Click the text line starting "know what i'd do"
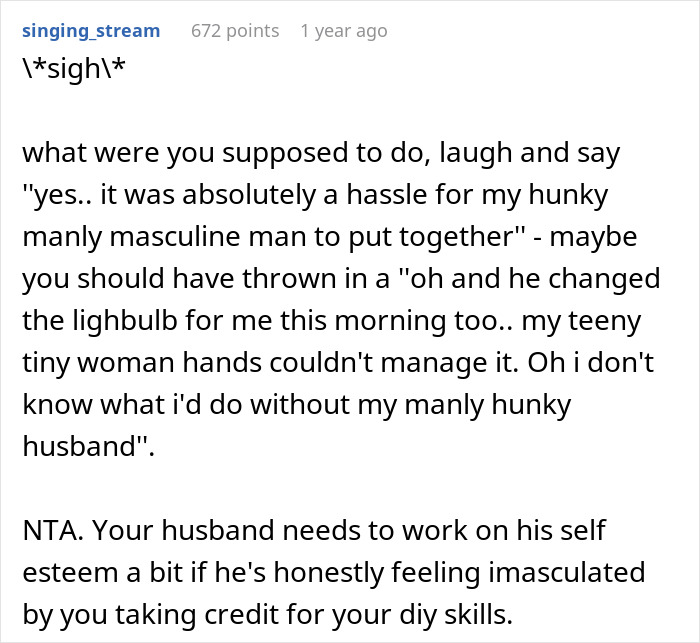 tap(297, 405)
